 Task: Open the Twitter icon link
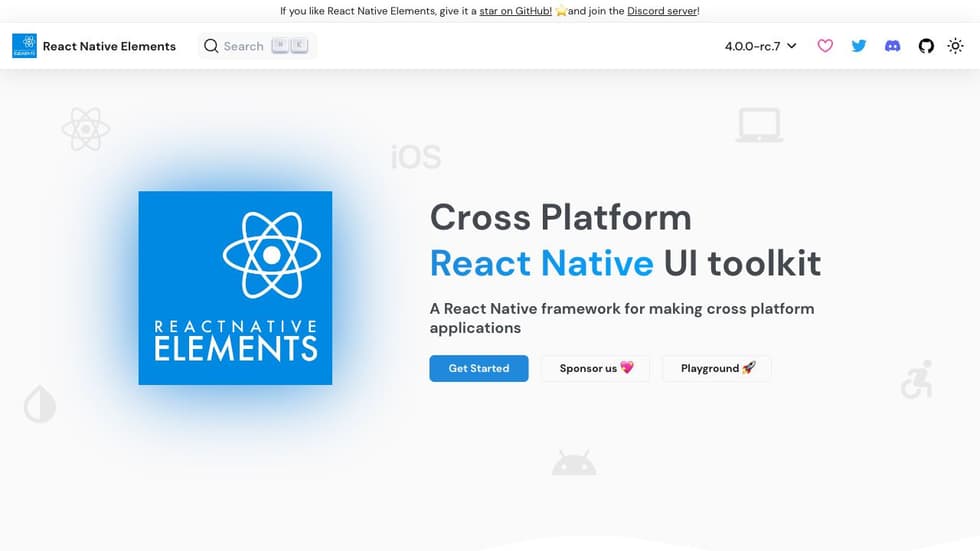(x=859, y=46)
